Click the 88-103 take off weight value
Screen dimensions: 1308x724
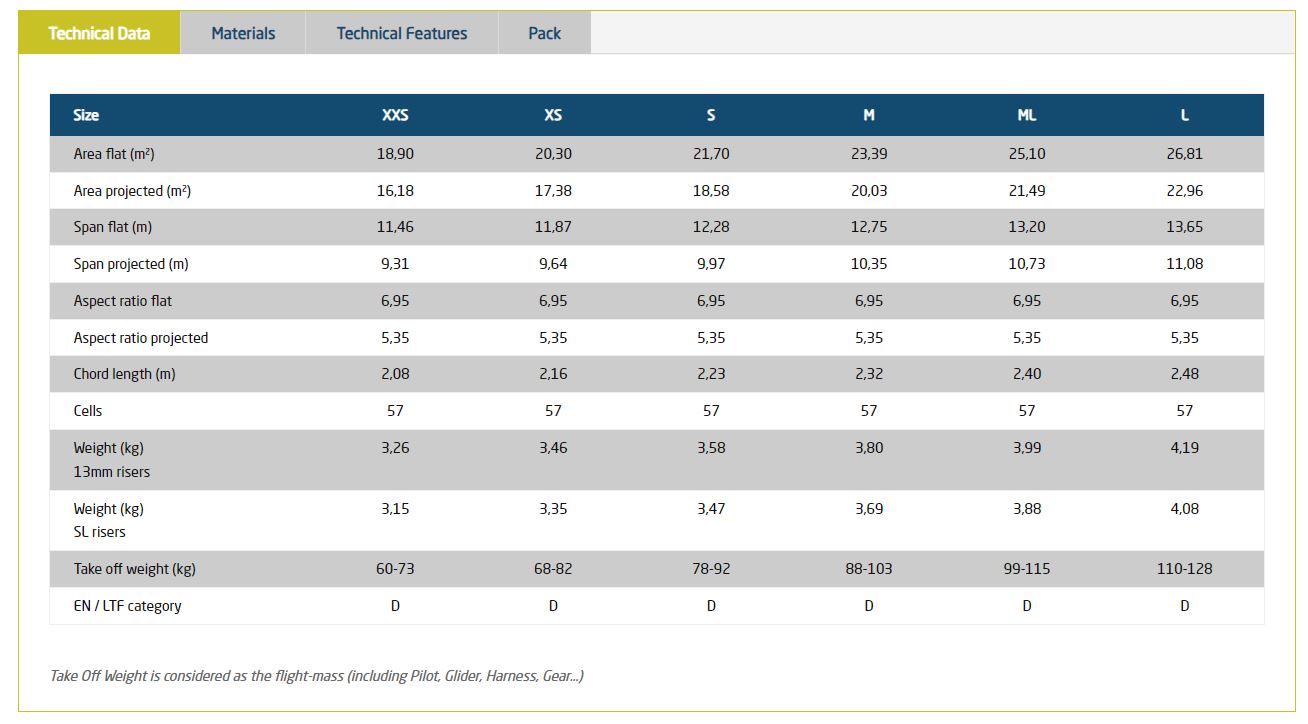[x=869, y=569]
